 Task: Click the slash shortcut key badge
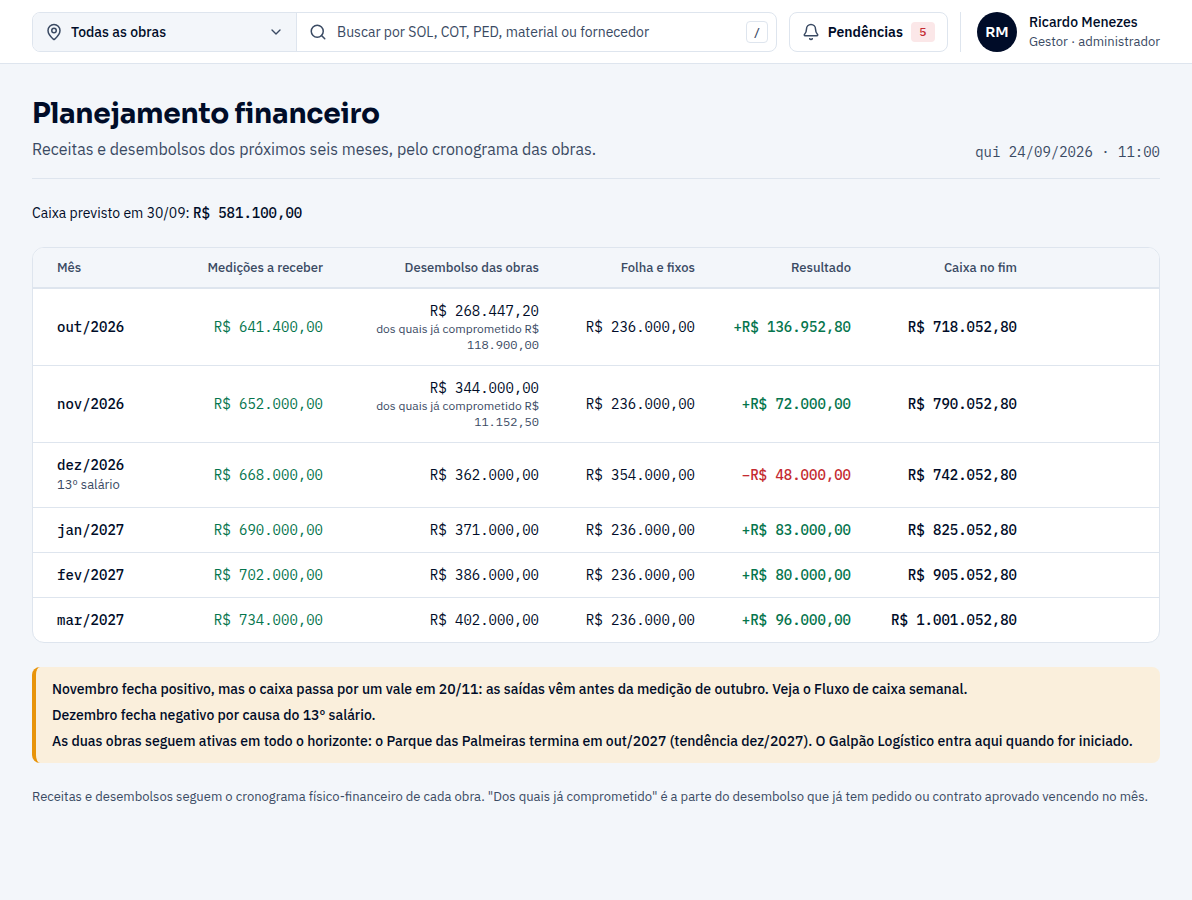(756, 32)
